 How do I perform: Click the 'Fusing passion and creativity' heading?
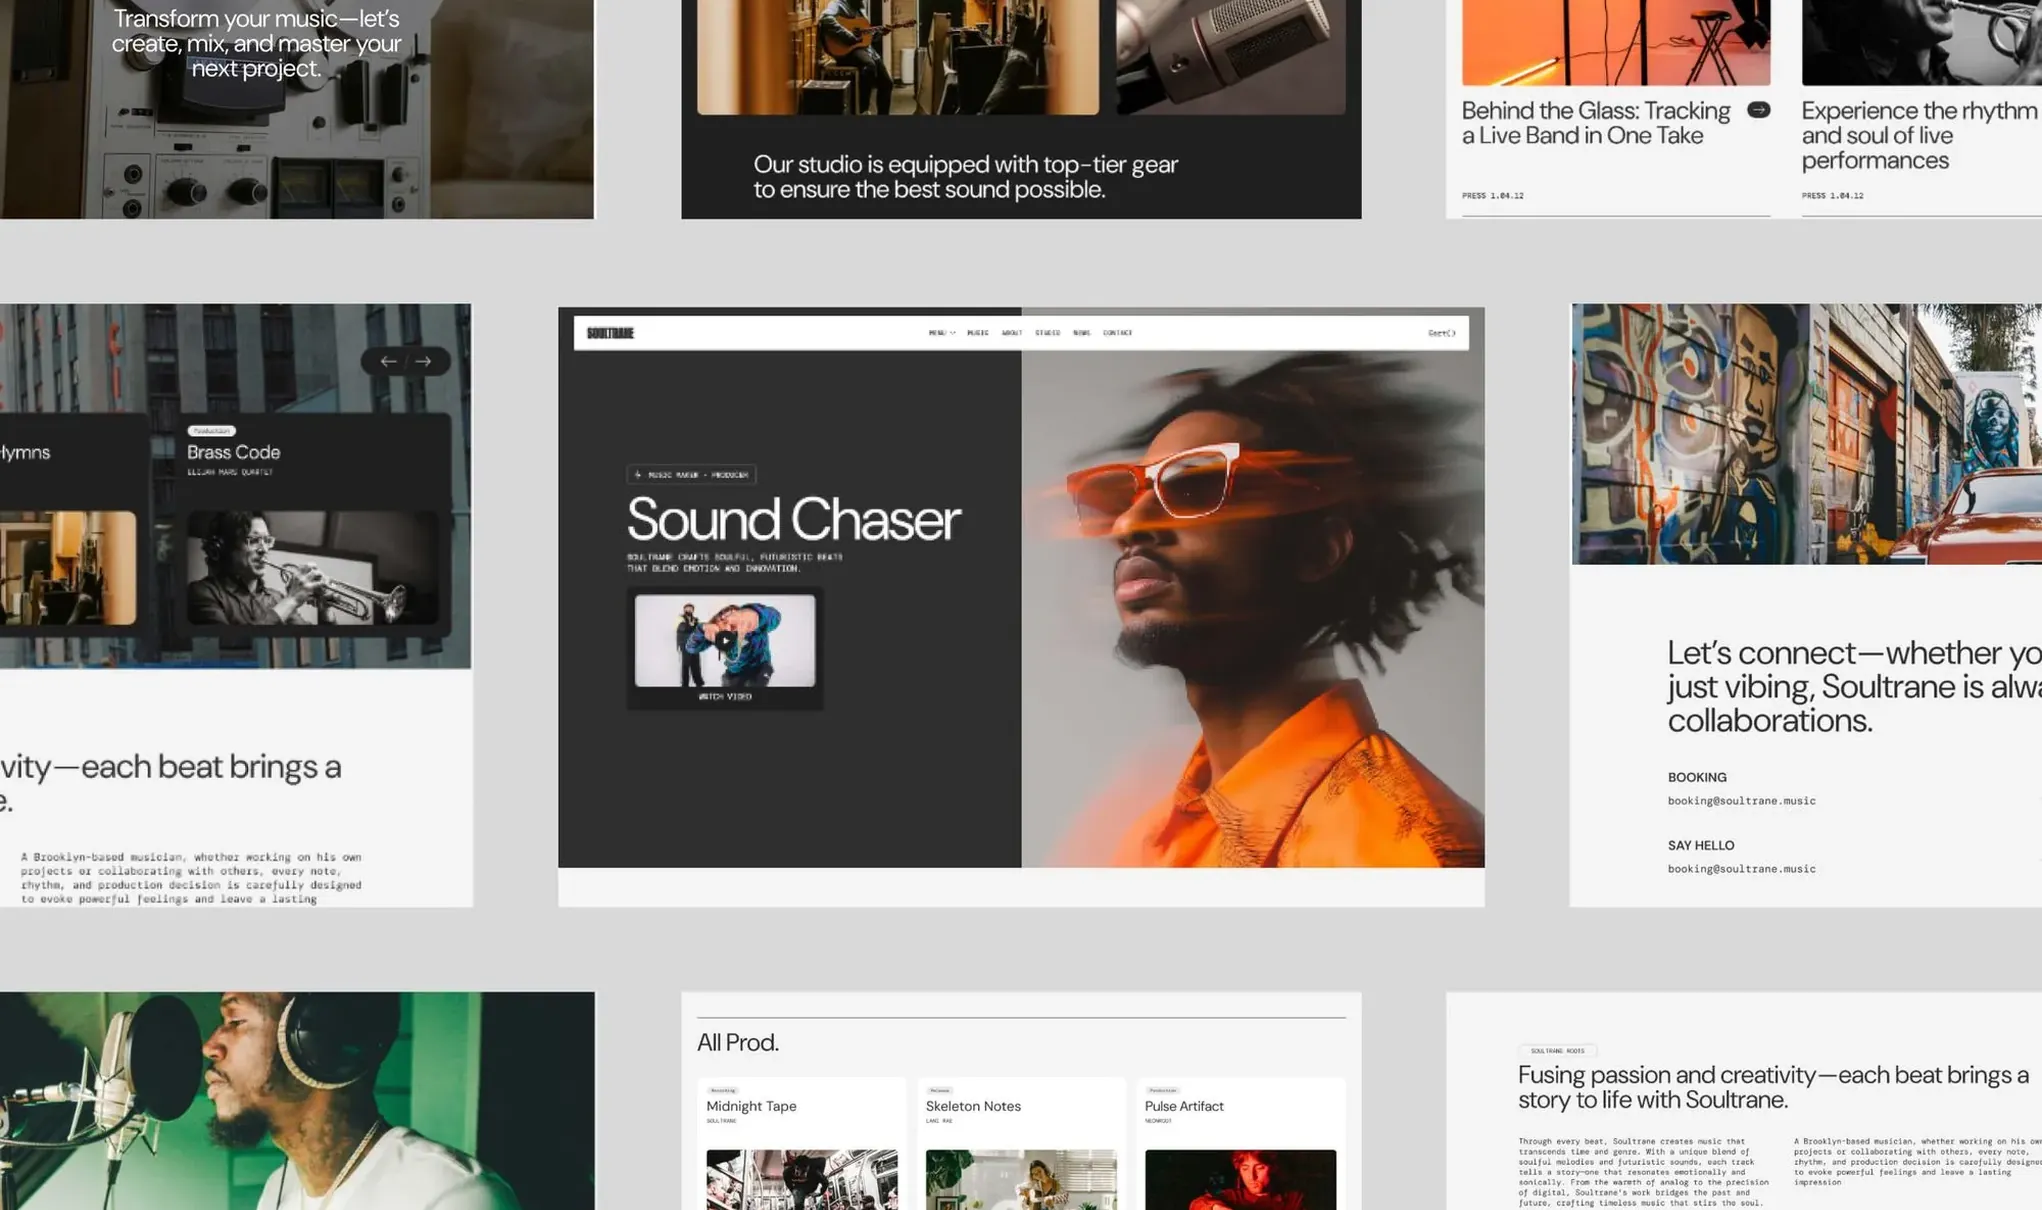[1772, 1087]
